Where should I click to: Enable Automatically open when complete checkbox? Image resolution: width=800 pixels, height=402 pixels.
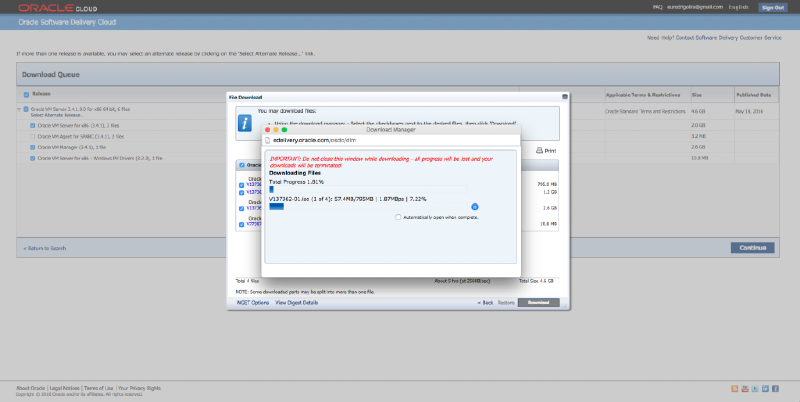point(398,216)
